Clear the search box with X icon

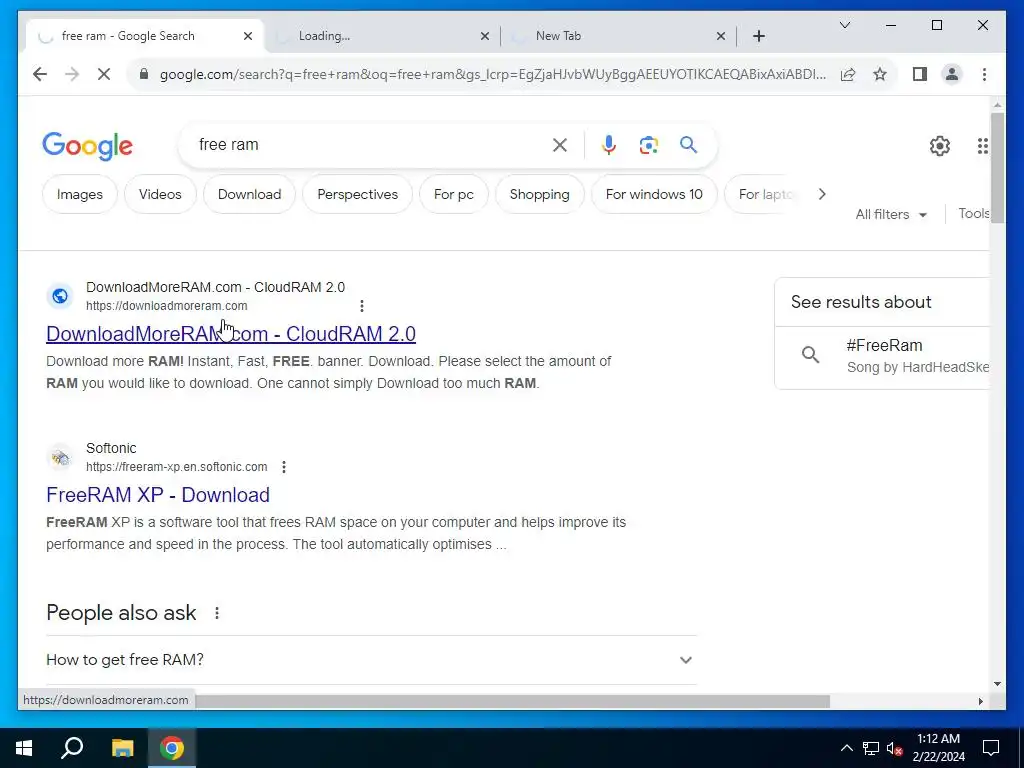560,145
